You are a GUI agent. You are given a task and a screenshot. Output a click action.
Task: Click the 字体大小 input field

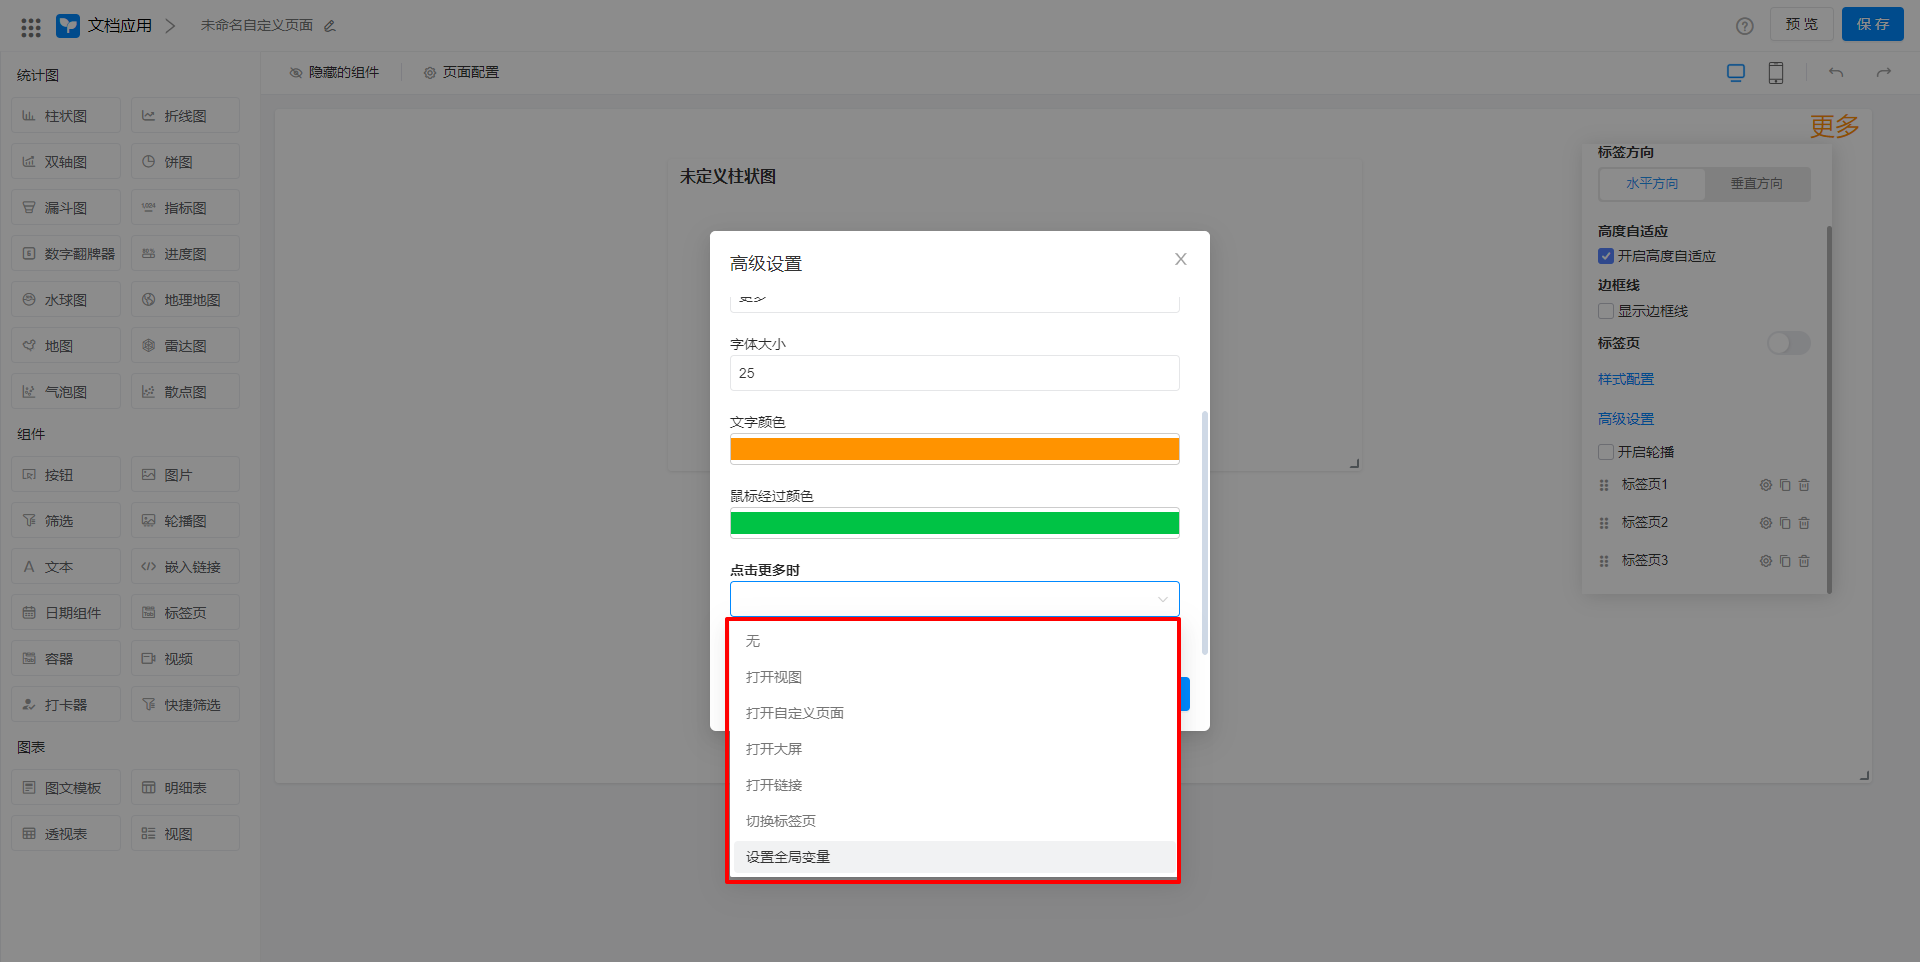pyautogui.click(x=954, y=373)
